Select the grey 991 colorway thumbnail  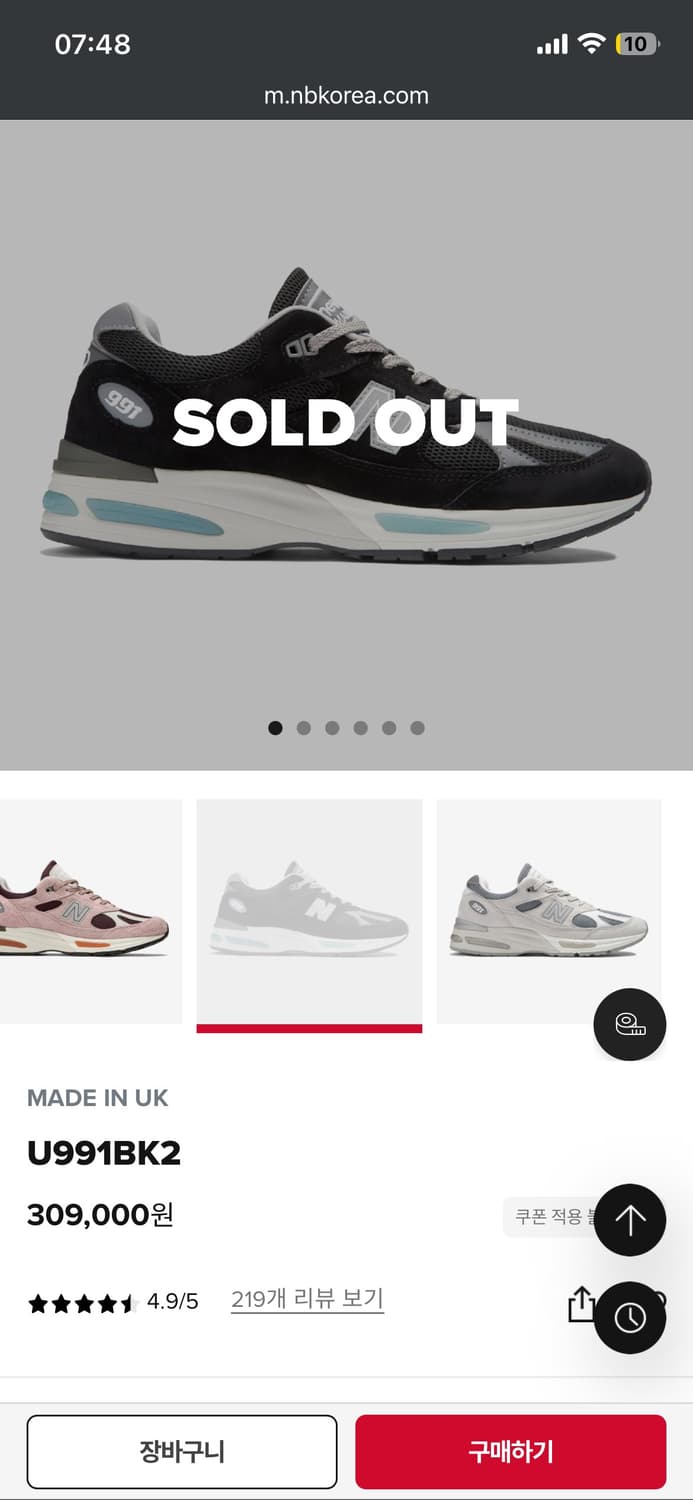pyautogui.click(x=549, y=911)
